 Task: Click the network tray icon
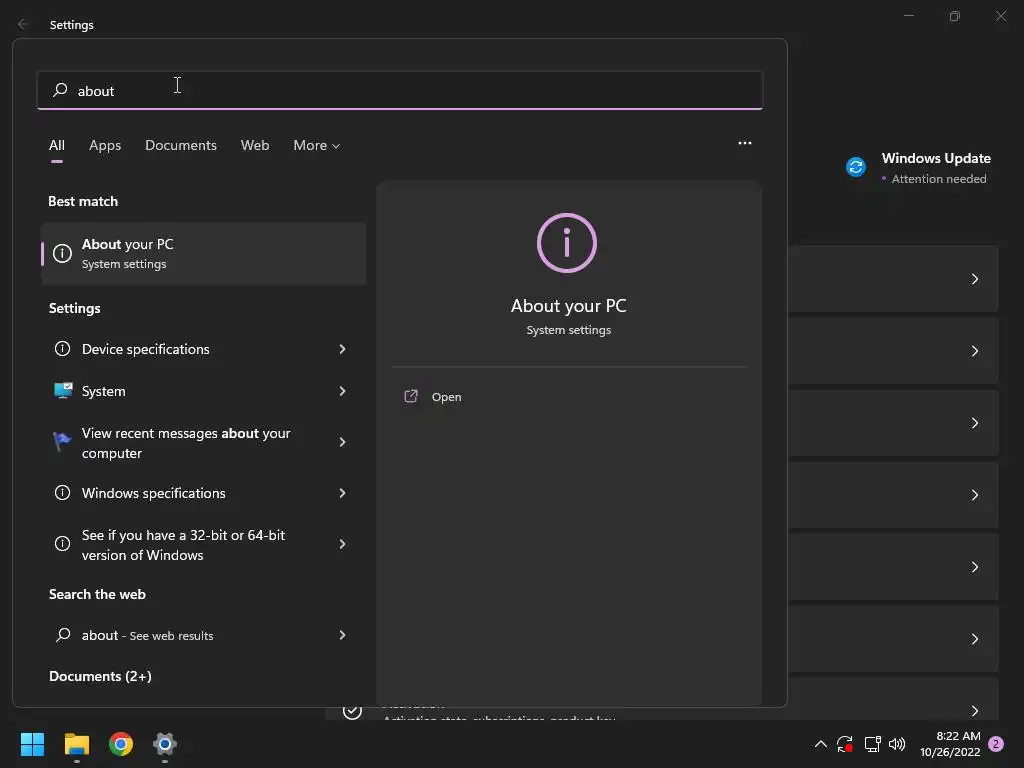tap(872, 744)
